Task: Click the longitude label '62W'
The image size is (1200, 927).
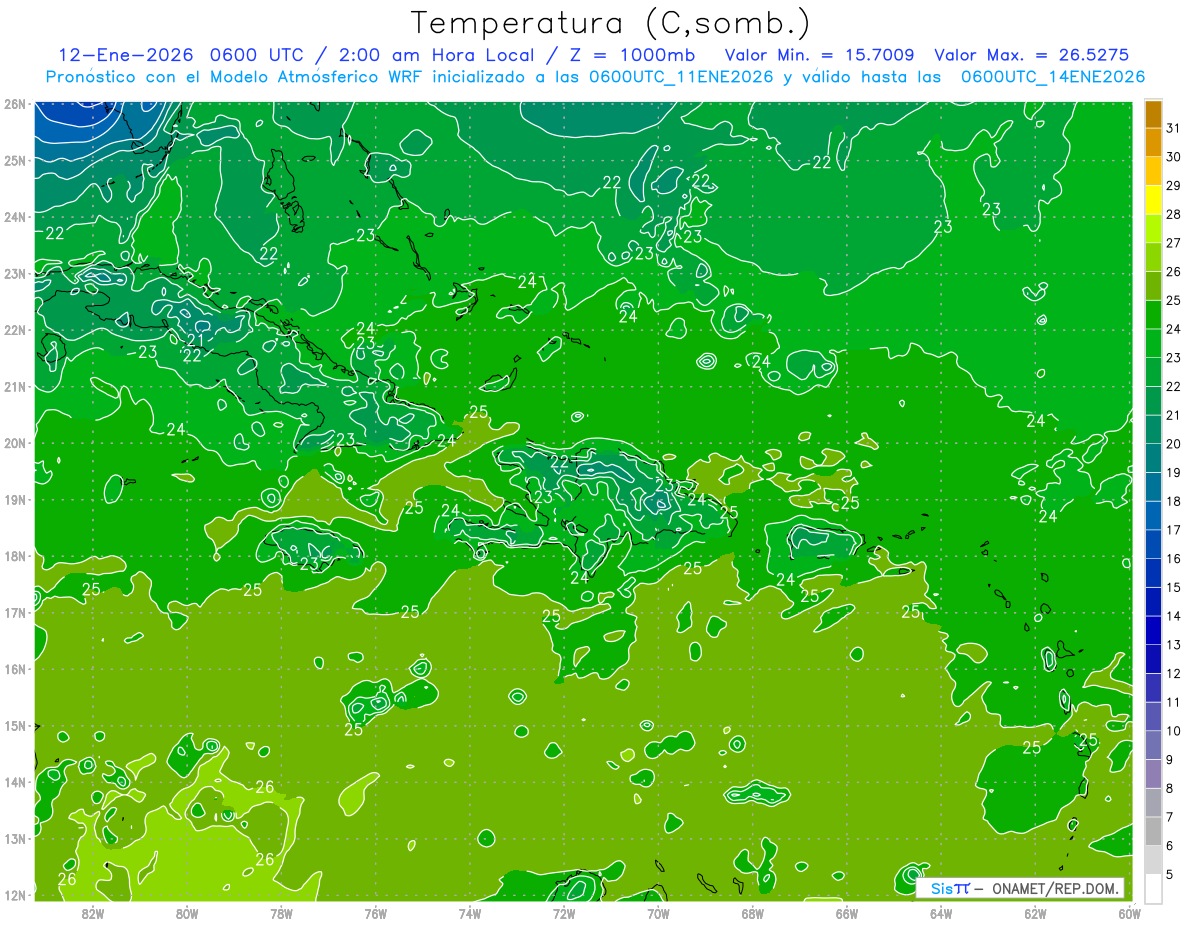Action: [x=1035, y=913]
